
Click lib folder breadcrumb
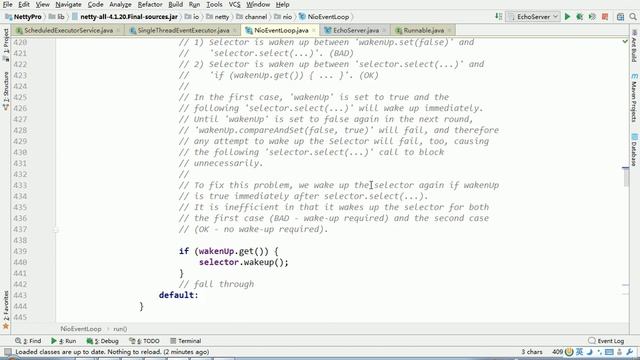click(x=57, y=17)
